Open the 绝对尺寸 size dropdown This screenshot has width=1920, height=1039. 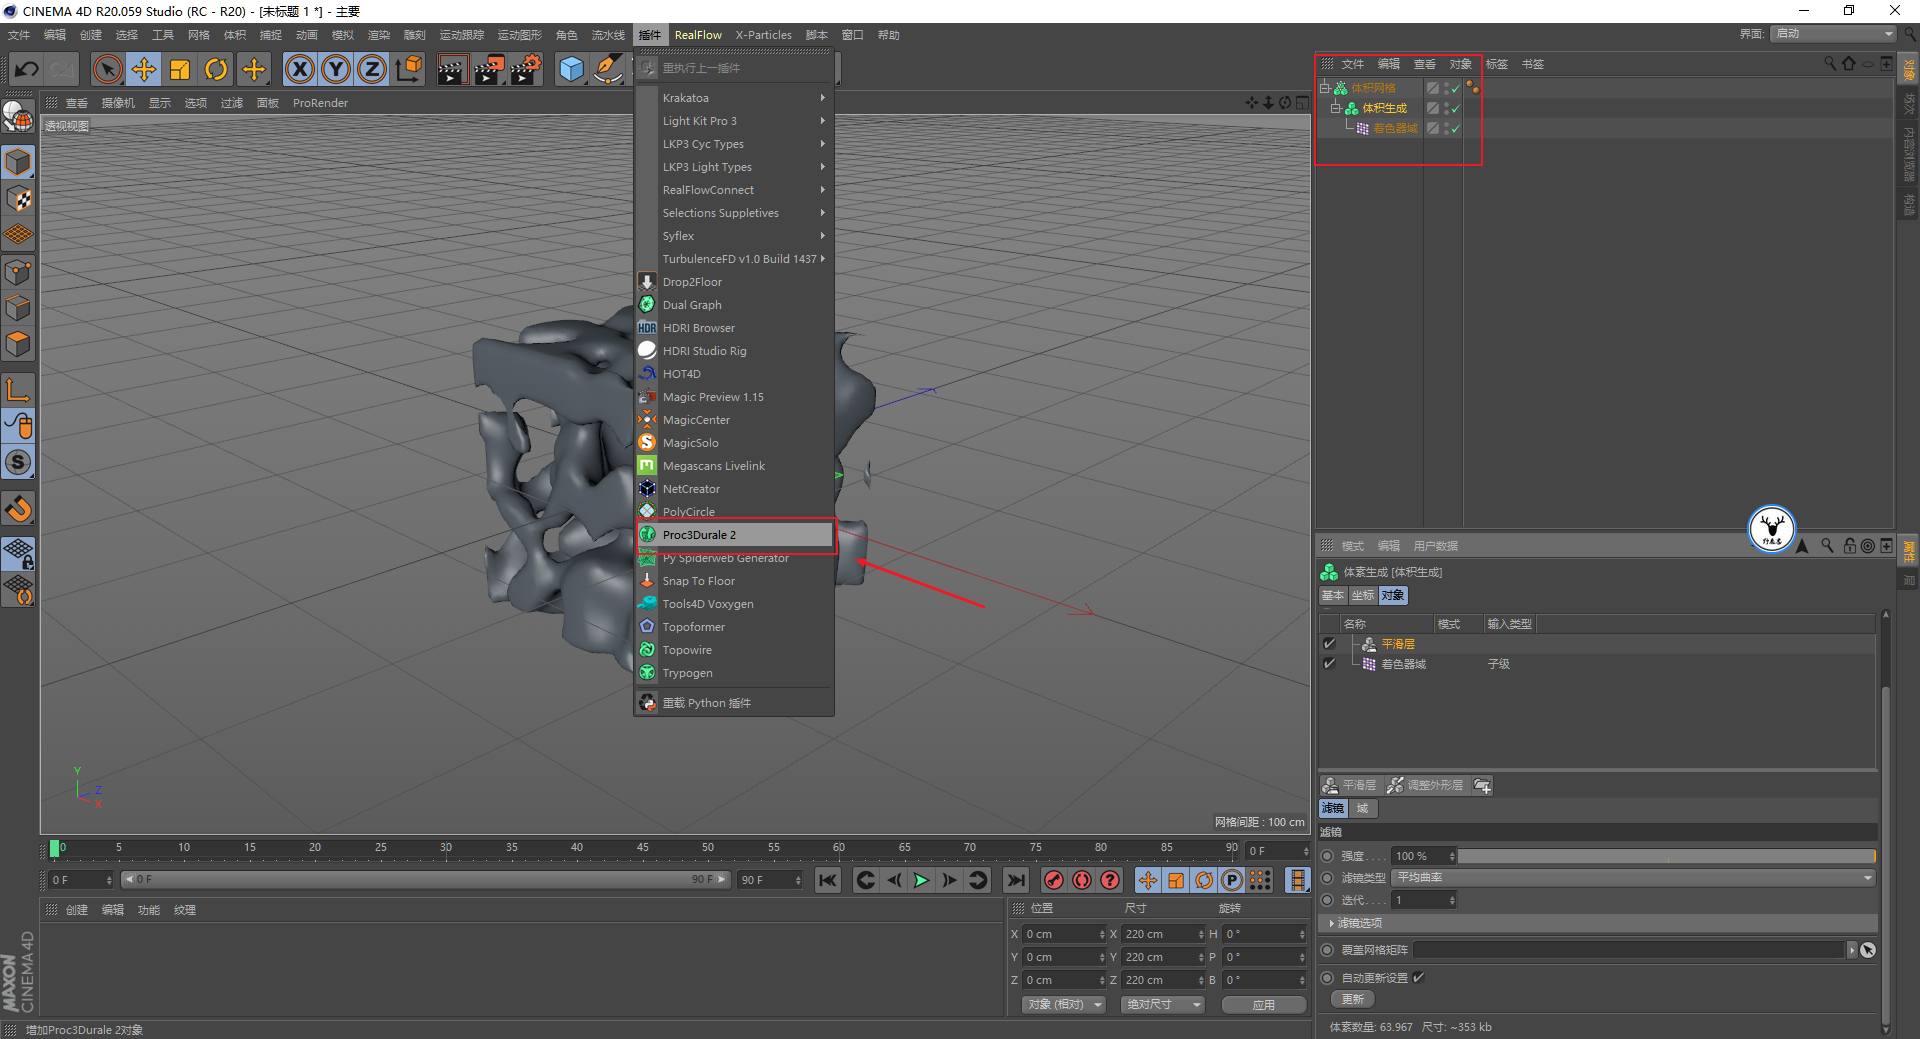(1163, 1004)
